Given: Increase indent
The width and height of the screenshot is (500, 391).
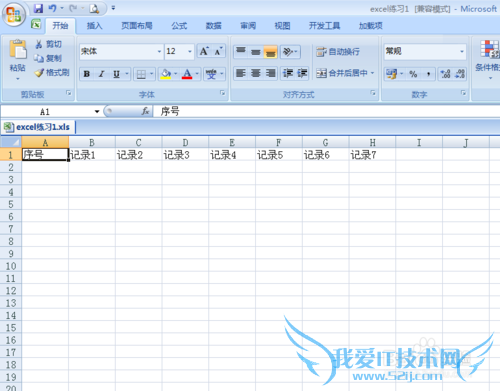Looking at the screenshot, I should [x=302, y=73].
